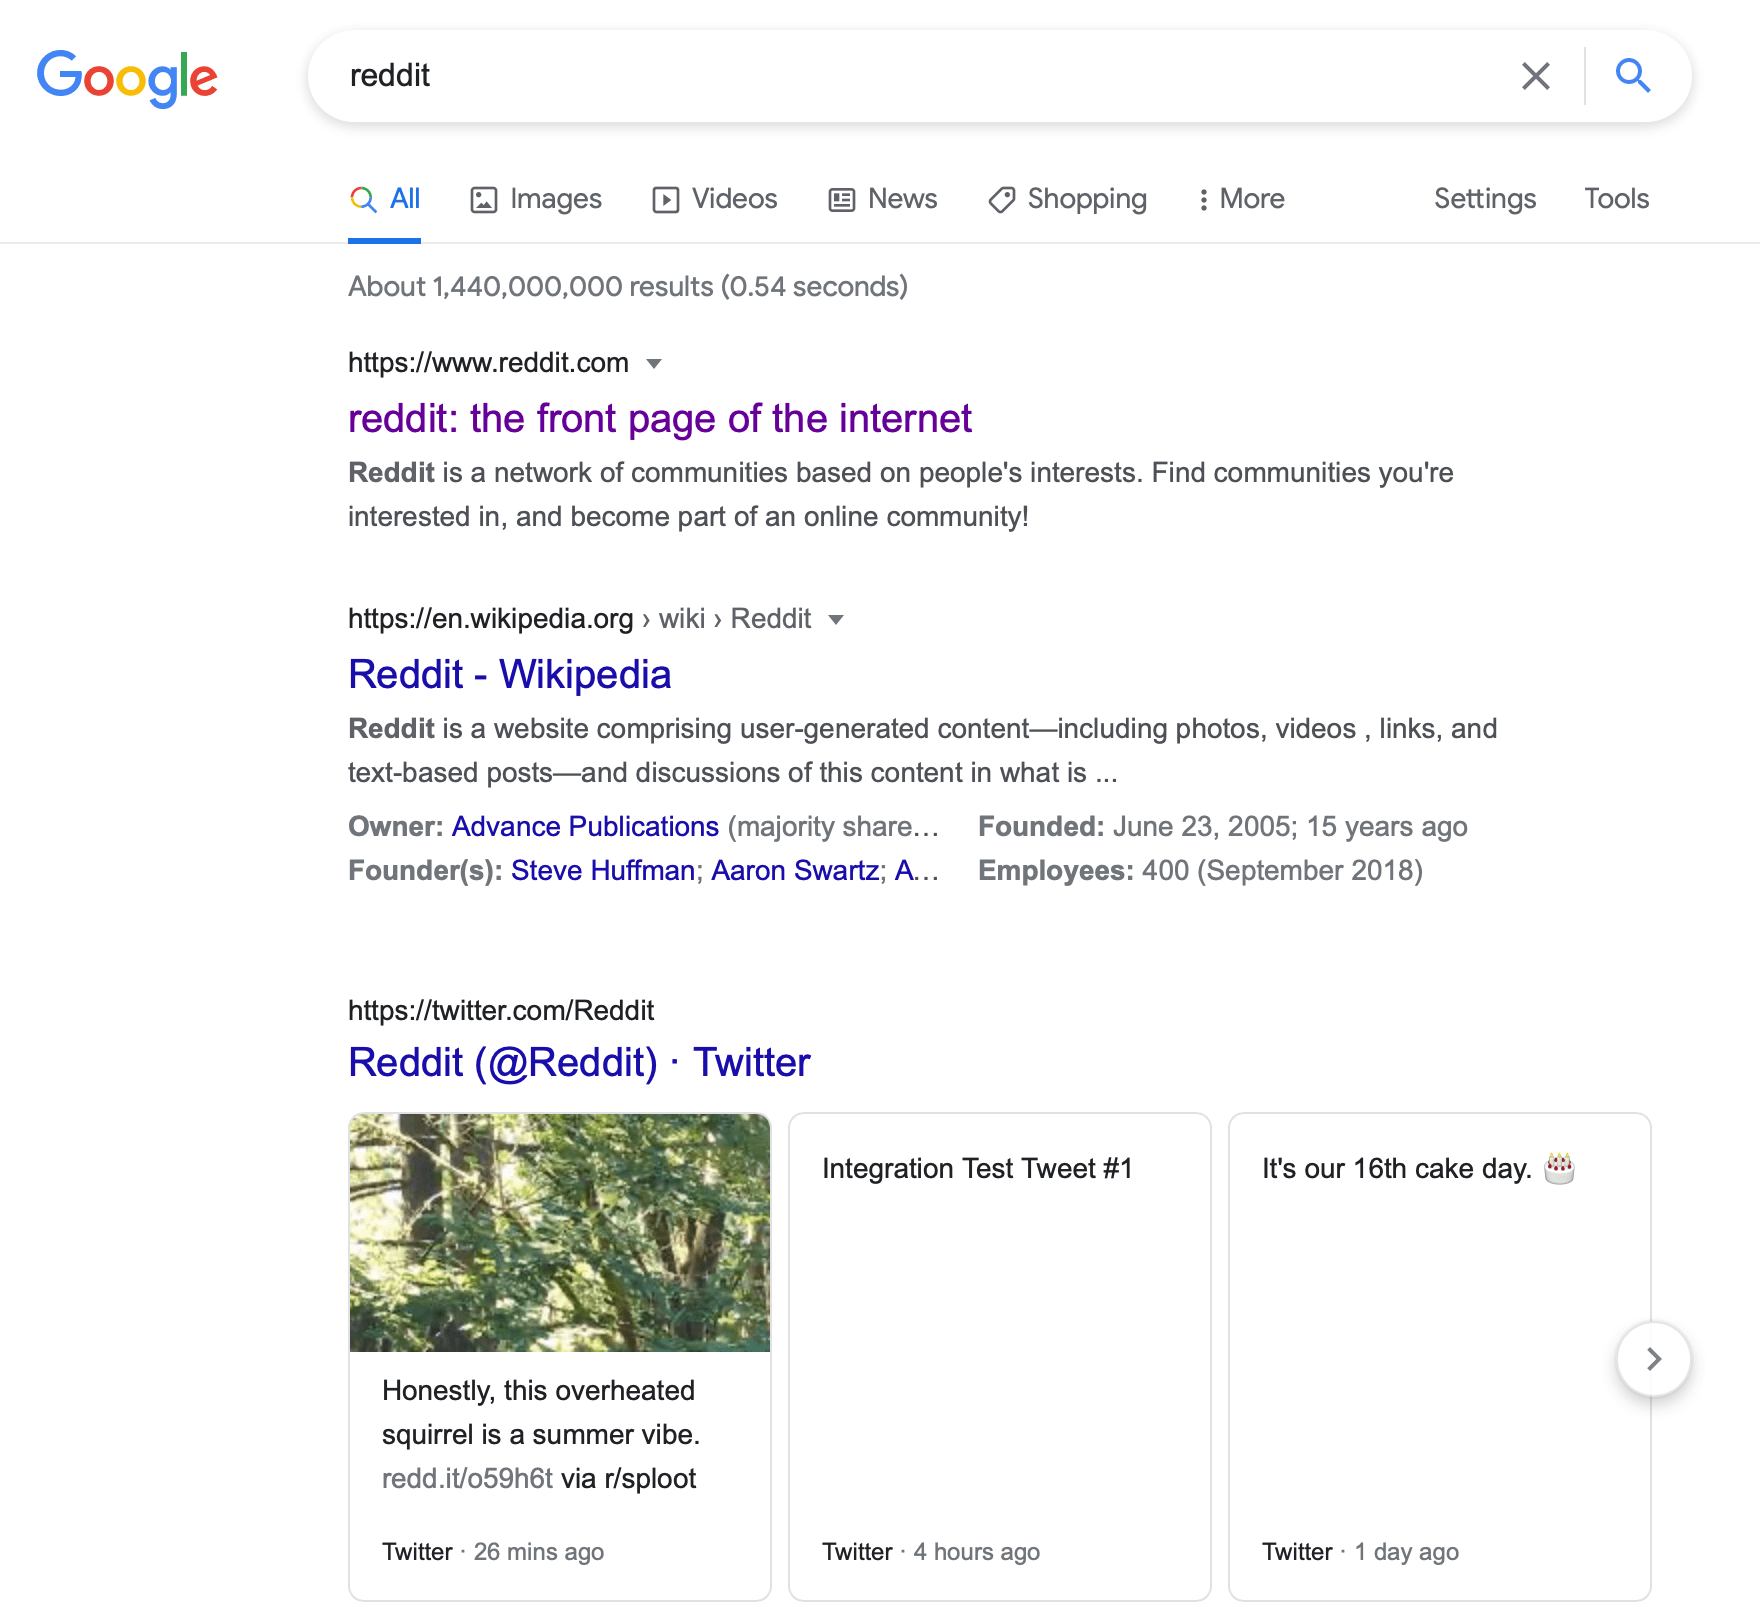Open the Reddit Wikipedia article link

[509, 675]
